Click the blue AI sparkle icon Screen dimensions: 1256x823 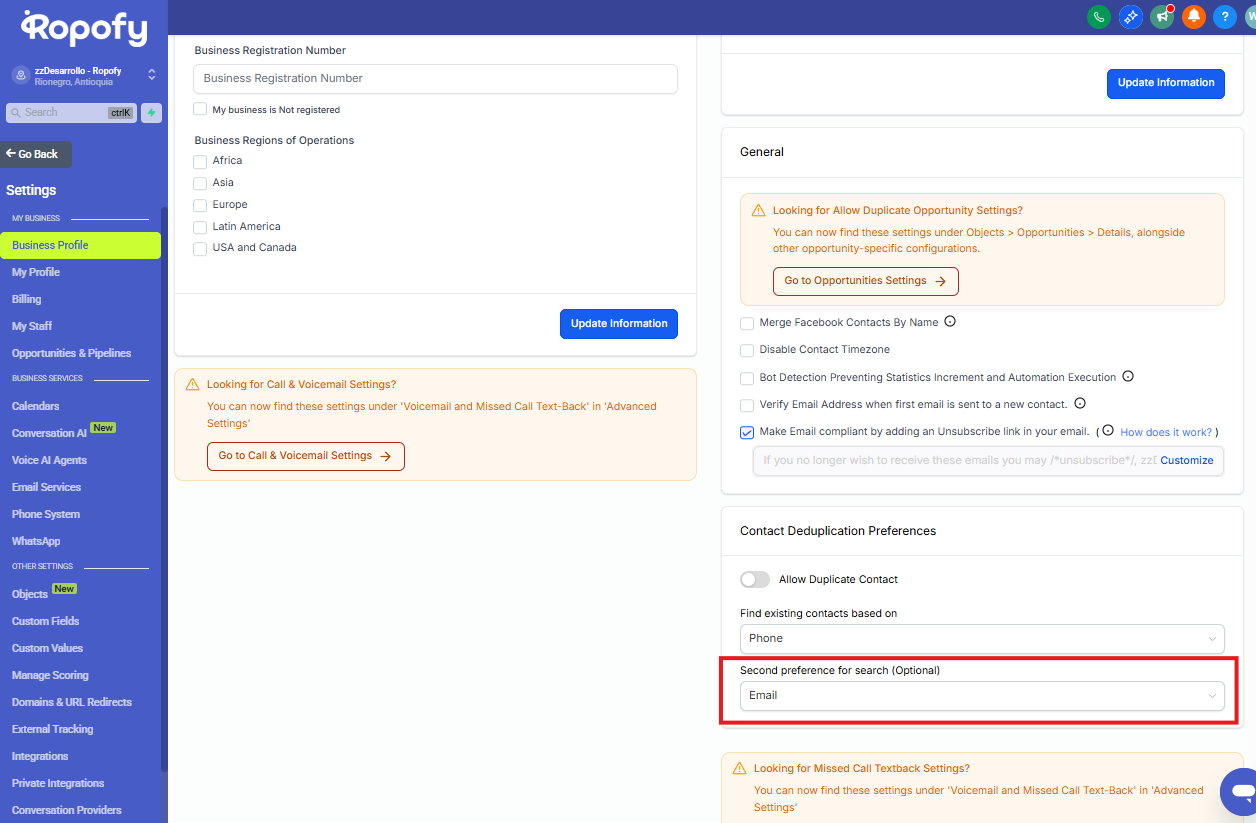click(x=1130, y=17)
